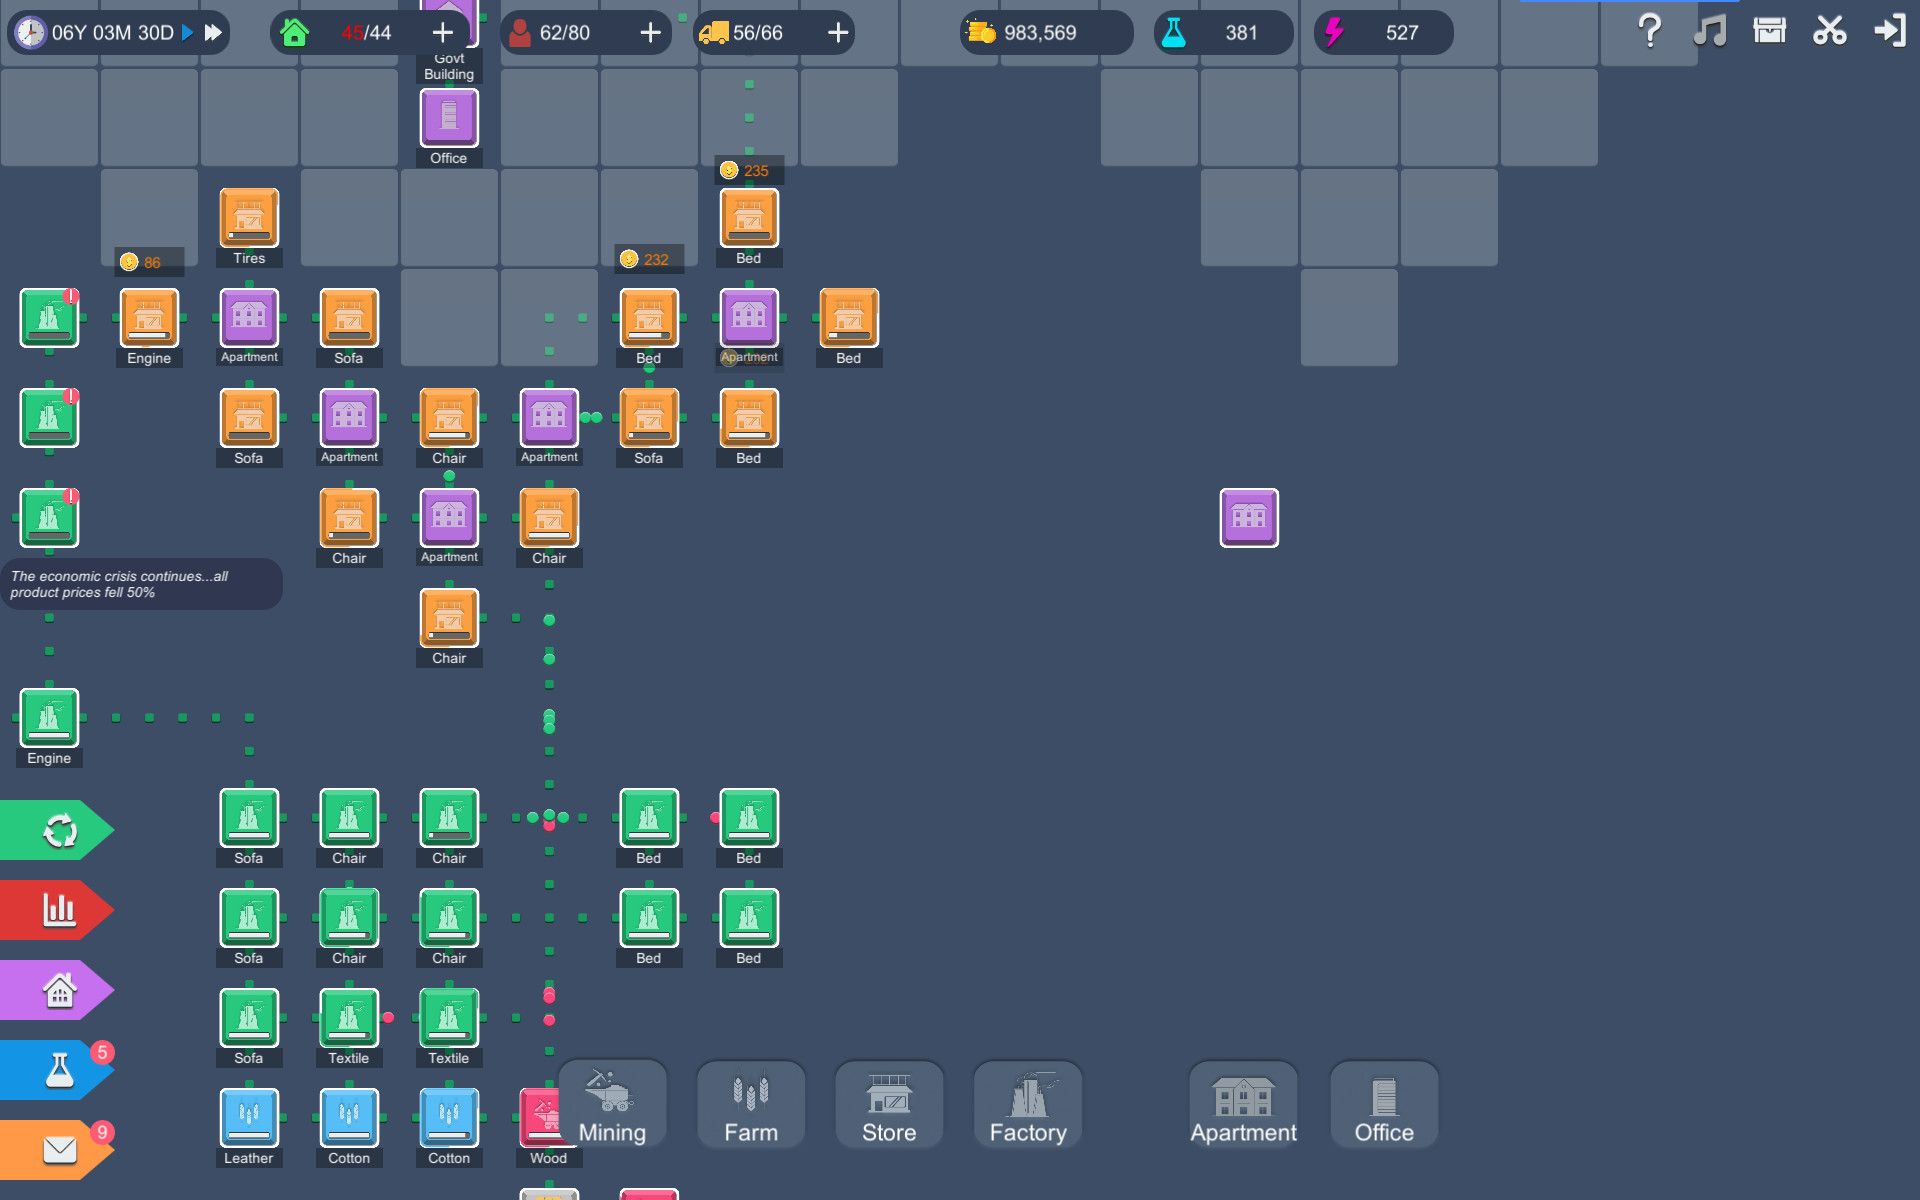
Task: Choose the Factory building from build menu
Action: pyautogui.click(x=1027, y=1105)
